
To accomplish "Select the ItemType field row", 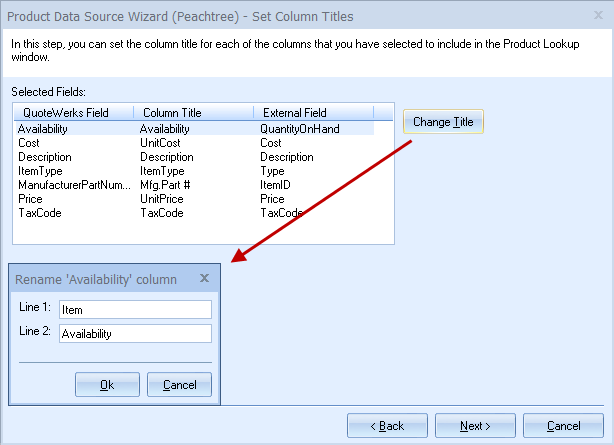I will (x=195, y=171).
